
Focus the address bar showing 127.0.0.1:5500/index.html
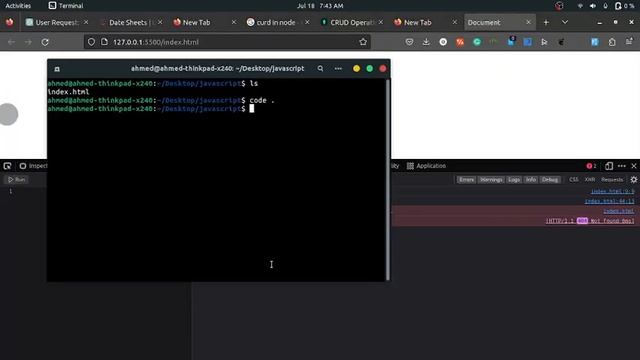[227, 42]
